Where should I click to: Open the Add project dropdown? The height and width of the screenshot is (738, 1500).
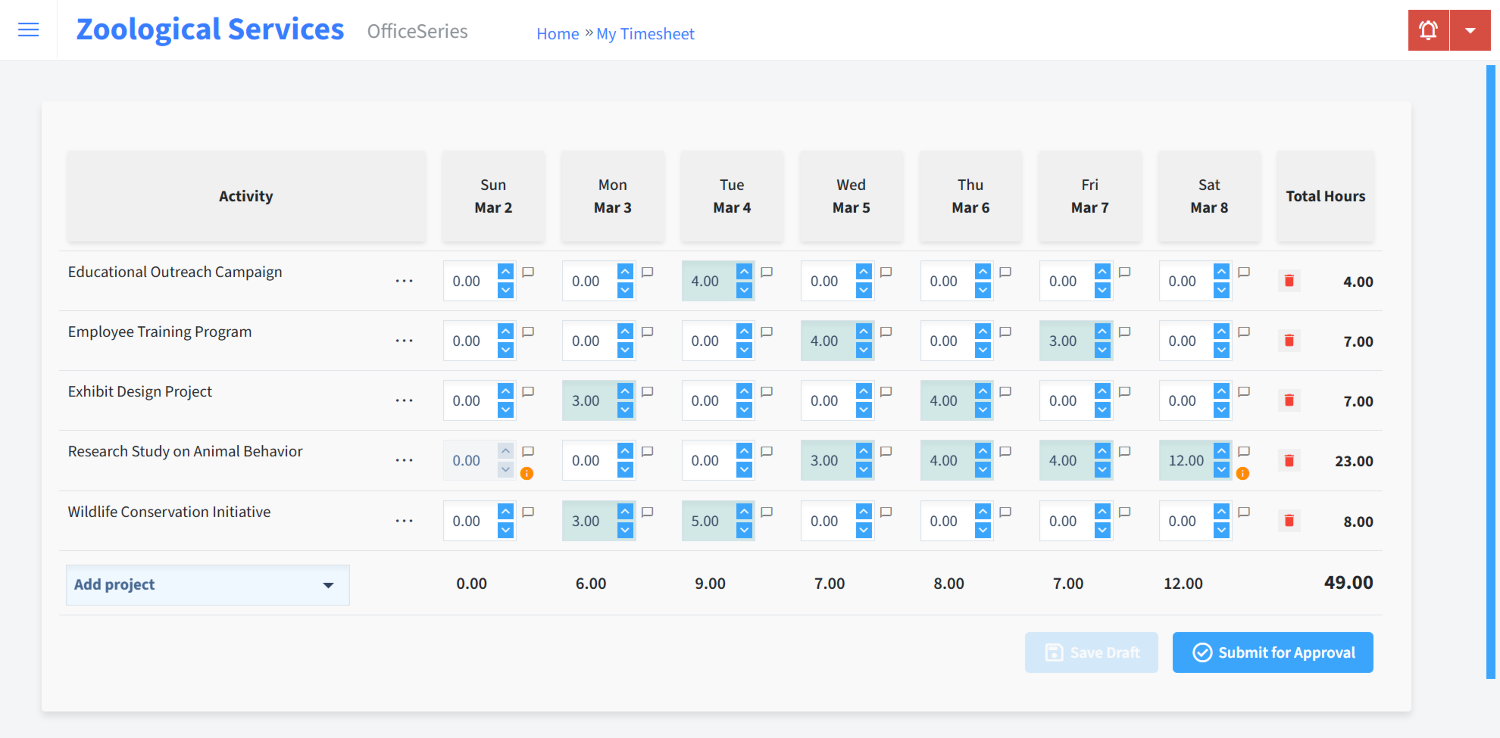coord(207,585)
